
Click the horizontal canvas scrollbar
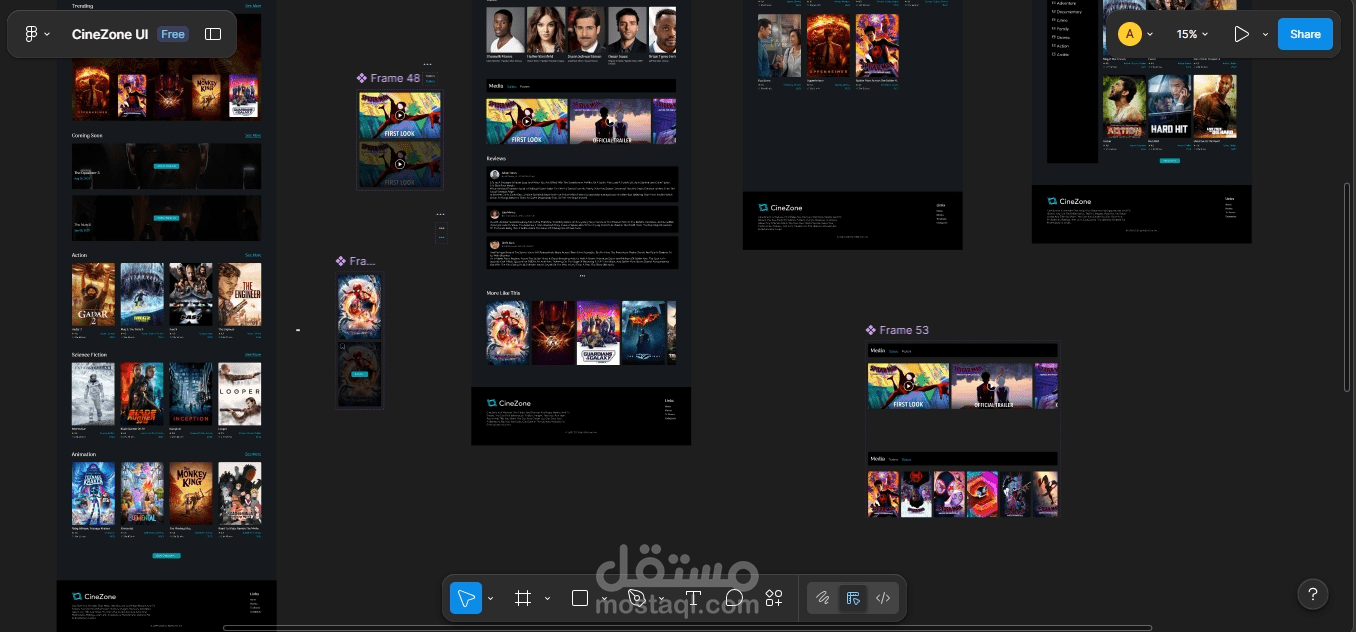(687, 627)
